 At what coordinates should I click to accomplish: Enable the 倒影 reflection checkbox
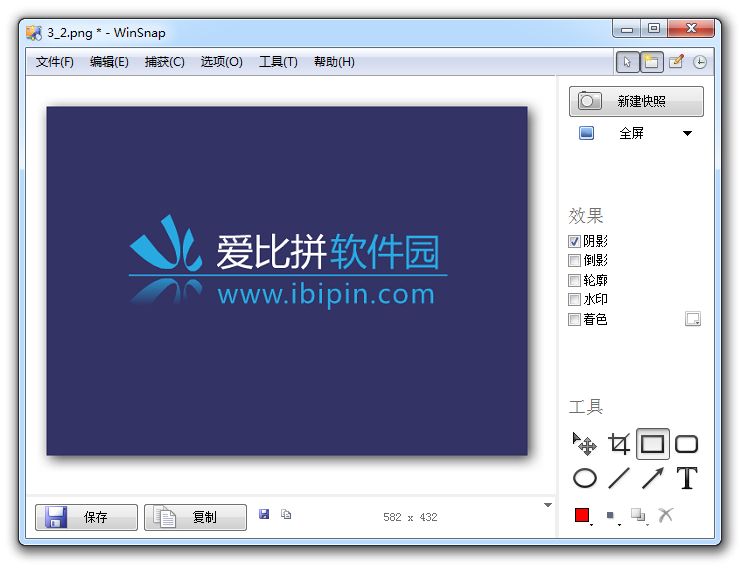574,260
